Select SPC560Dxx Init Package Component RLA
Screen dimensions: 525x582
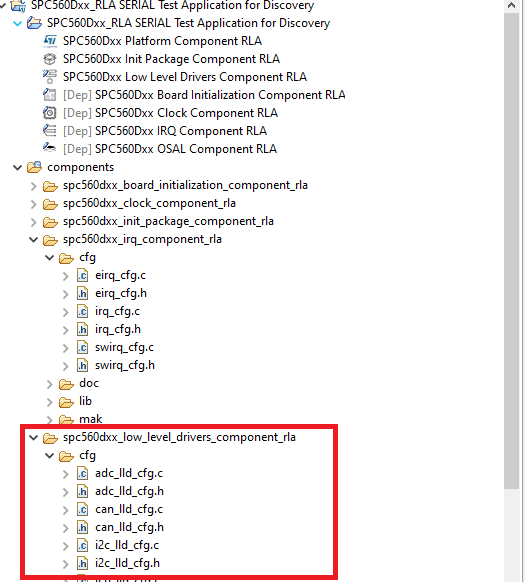pos(171,59)
